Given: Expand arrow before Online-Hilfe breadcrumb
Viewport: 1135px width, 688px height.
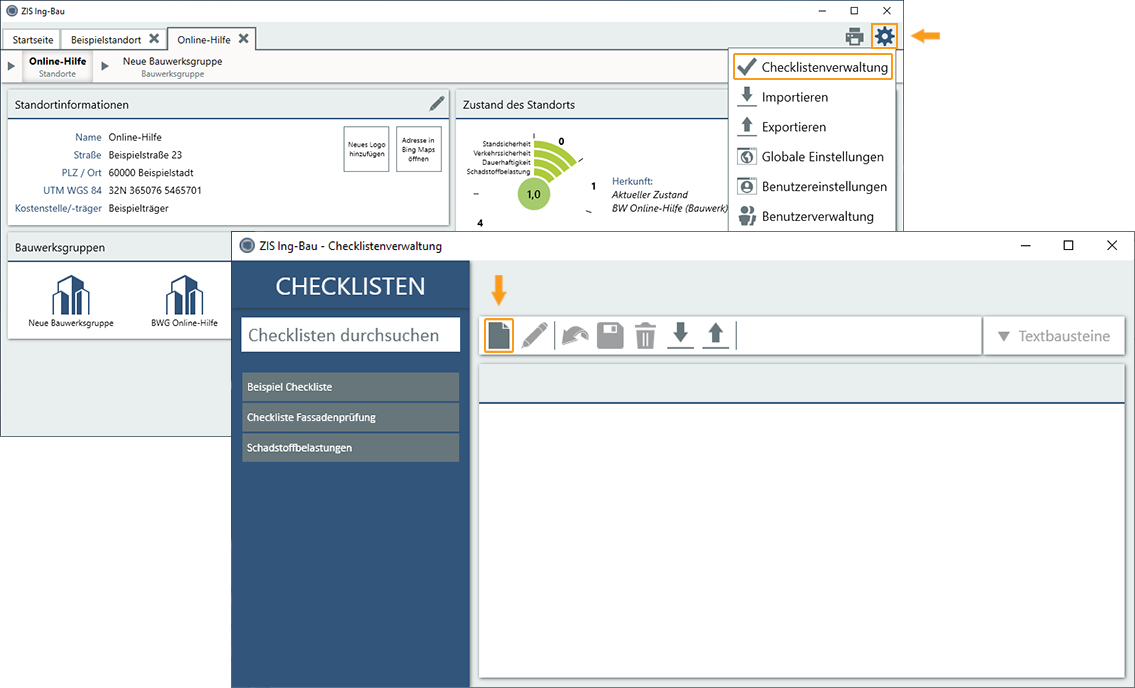Looking at the screenshot, I should (12, 66).
